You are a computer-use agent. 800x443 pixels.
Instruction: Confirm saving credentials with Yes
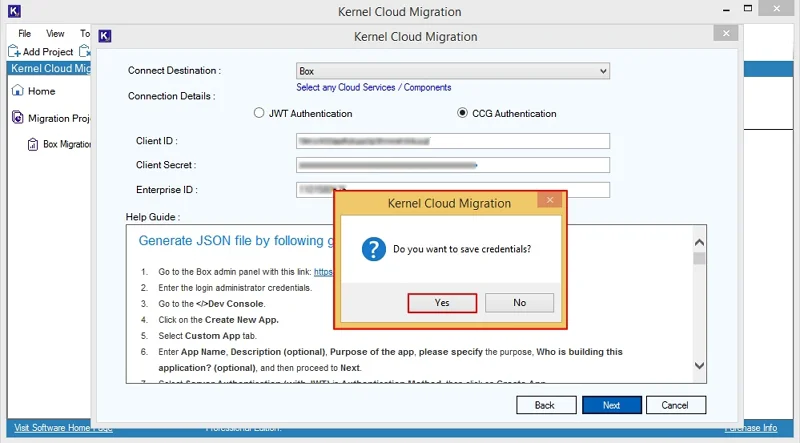click(442, 303)
